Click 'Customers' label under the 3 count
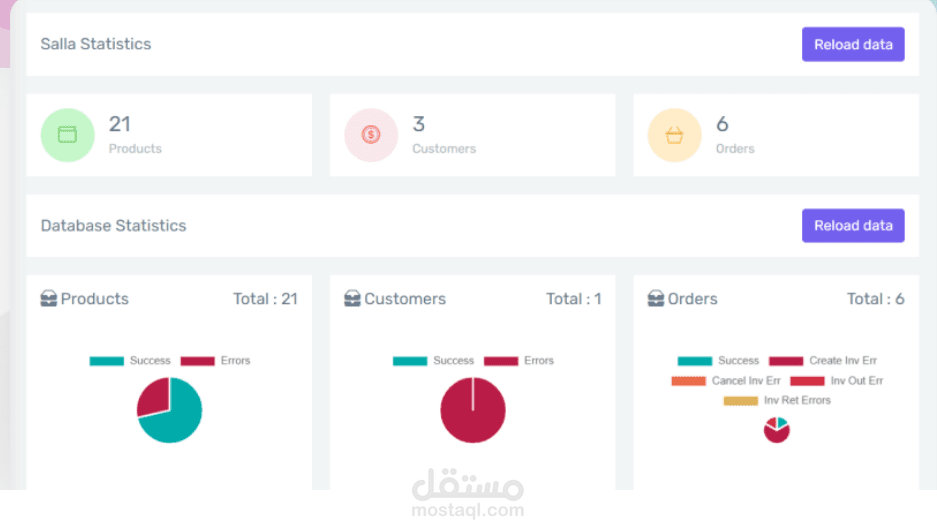 click(x=444, y=149)
